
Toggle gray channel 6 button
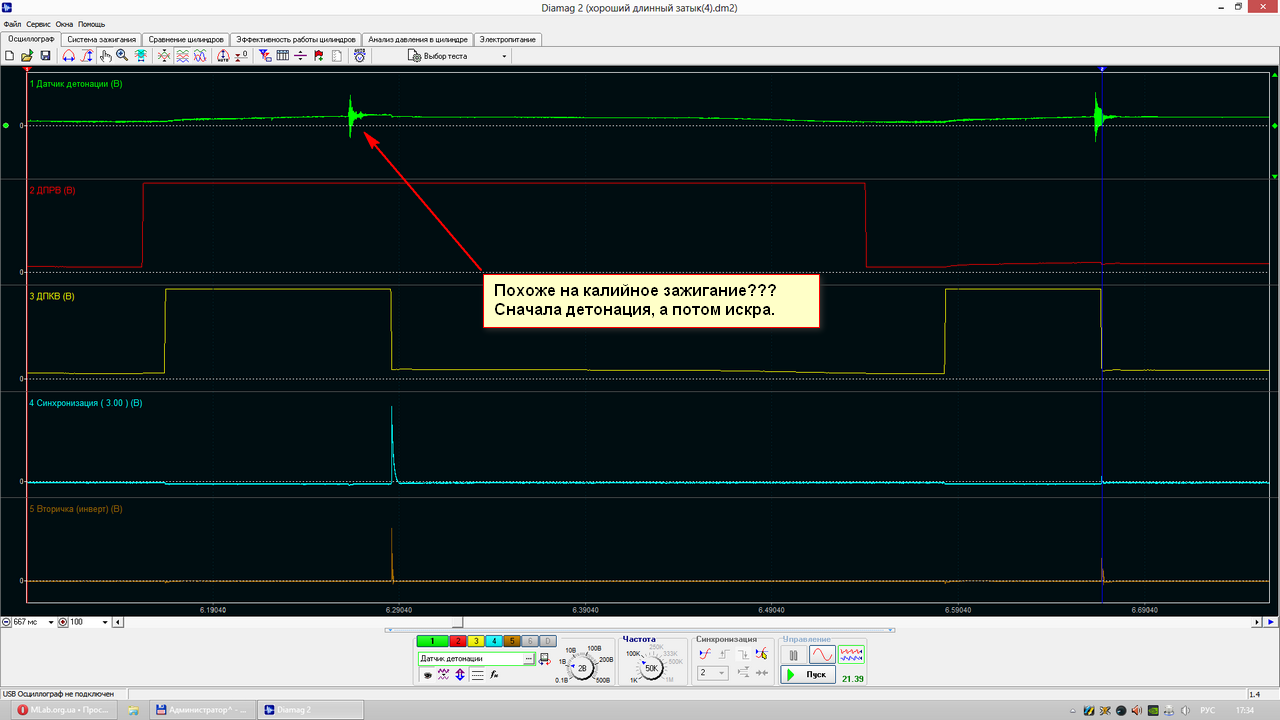[530, 640]
